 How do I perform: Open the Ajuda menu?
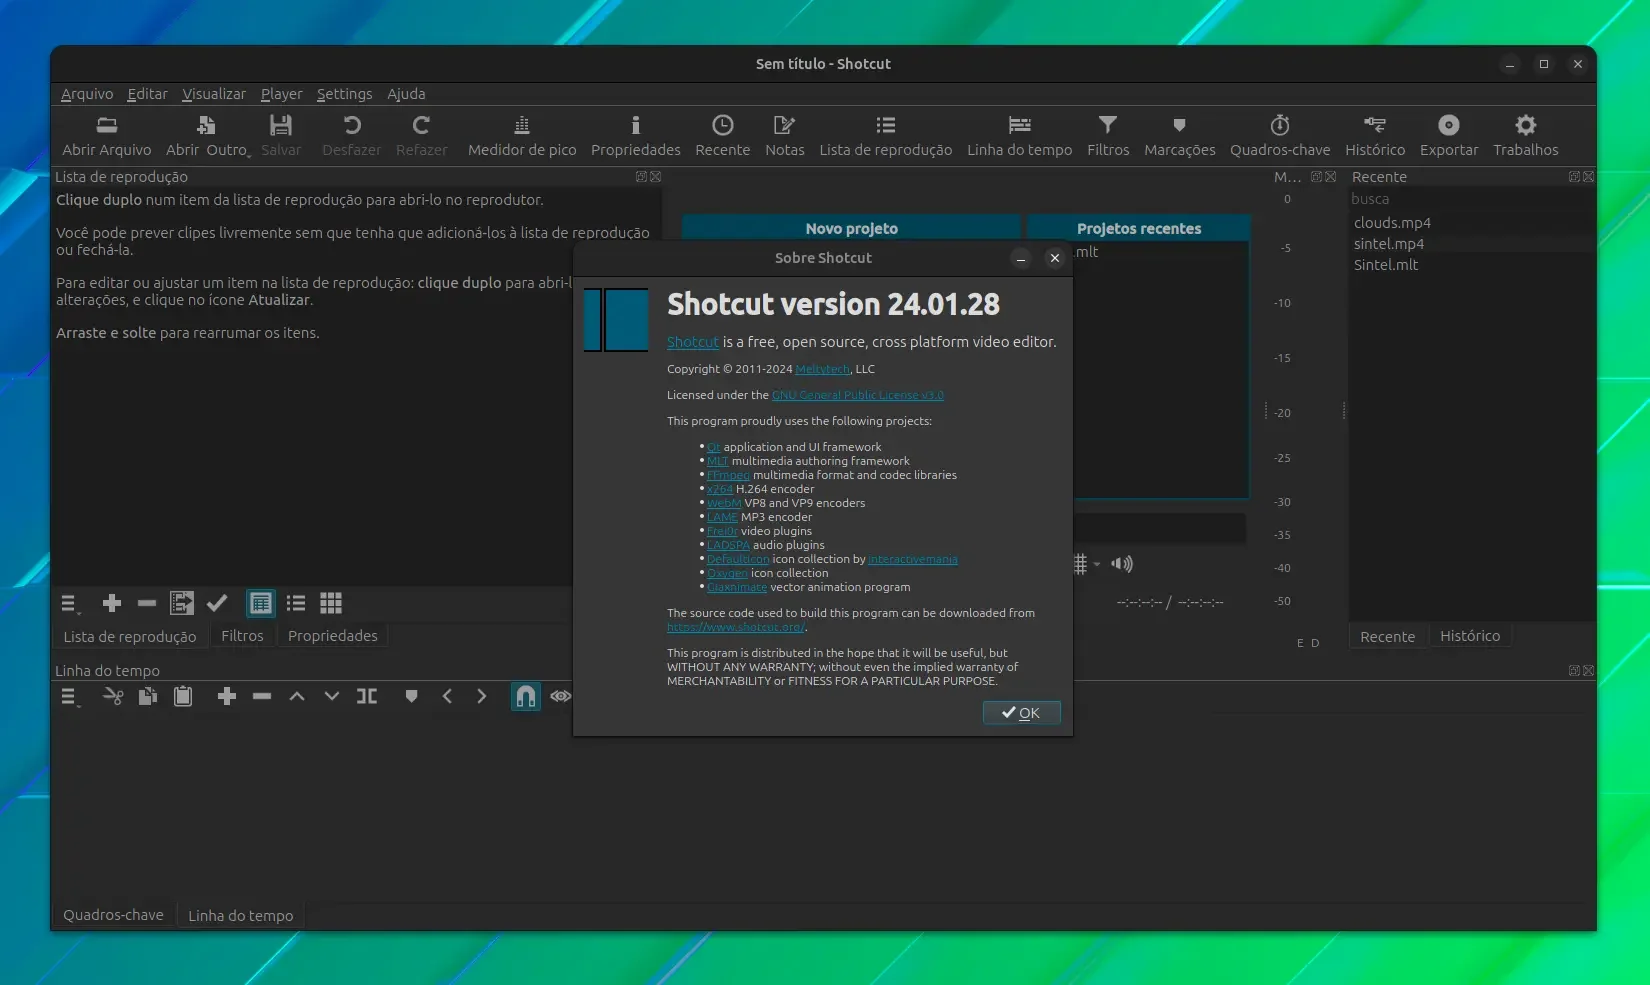click(406, 94)
